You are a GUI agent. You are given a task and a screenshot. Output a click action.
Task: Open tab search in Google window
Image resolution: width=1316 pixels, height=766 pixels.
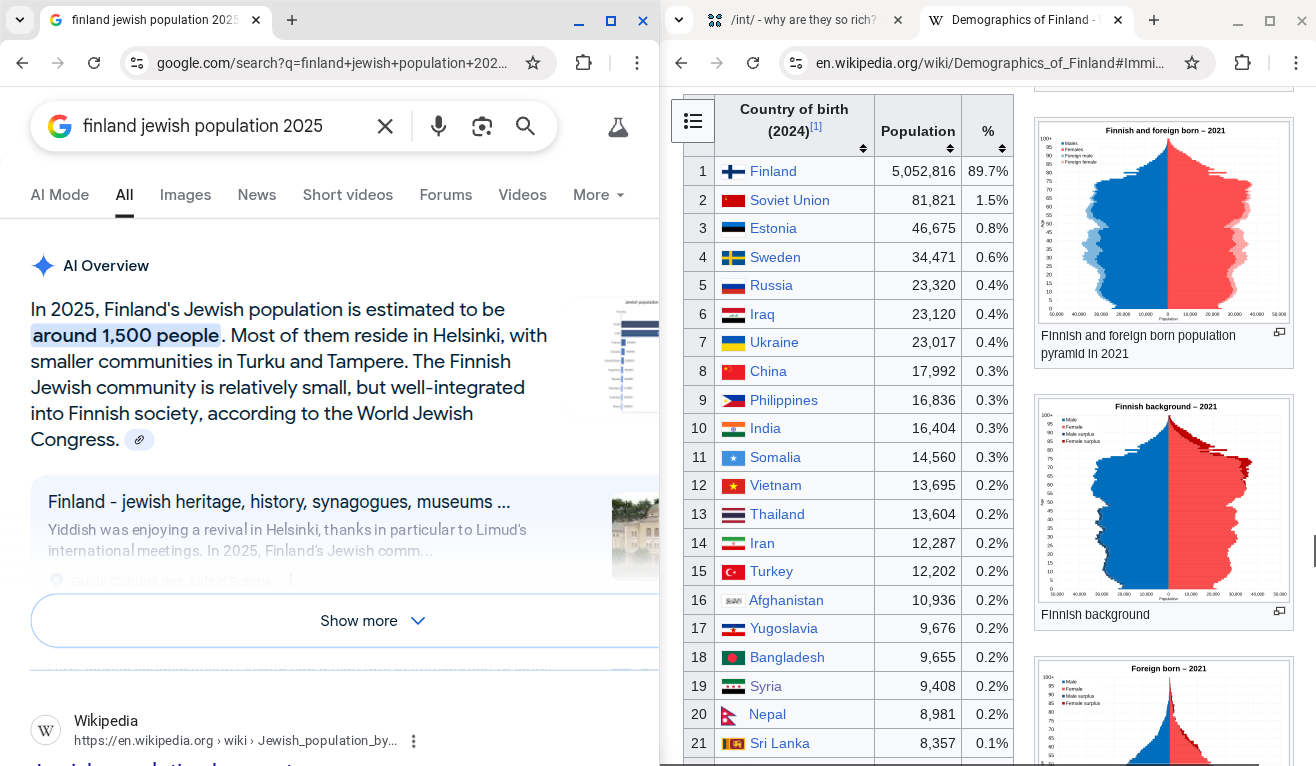20,20
